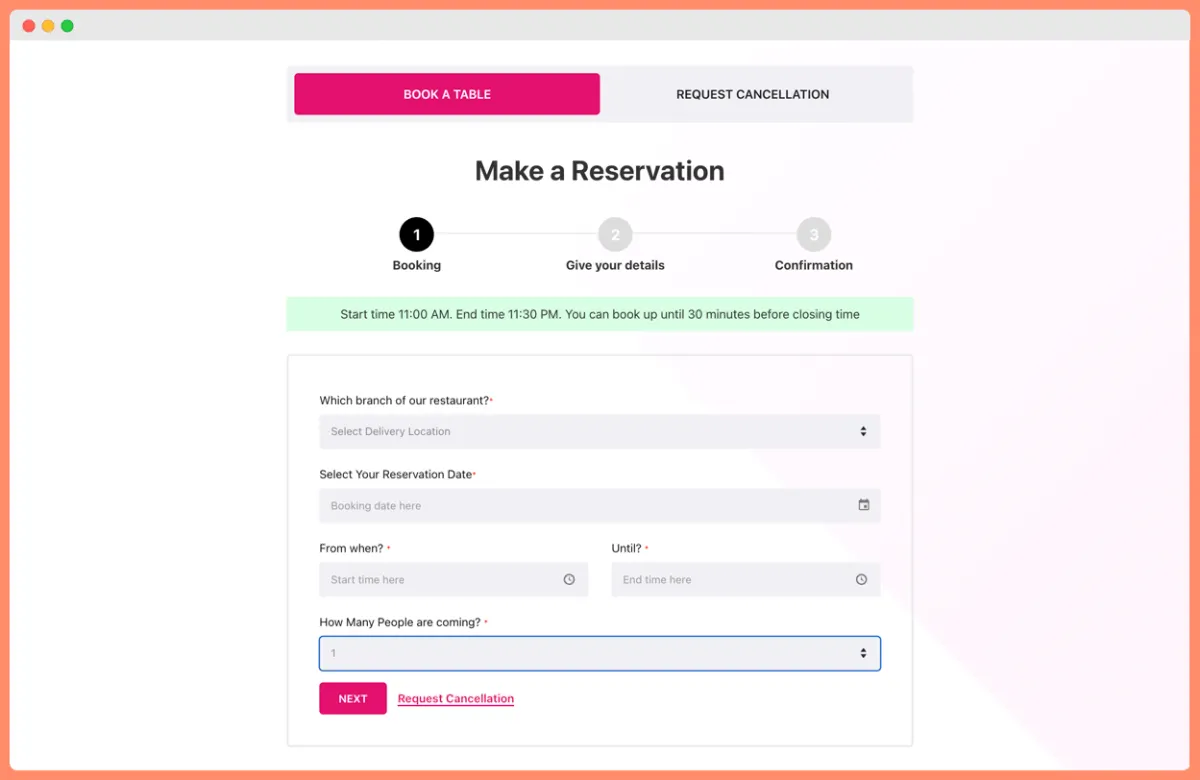Focus the Start time here field
The height and width of the screenshot is (780, 1200).
pos(454,579)
